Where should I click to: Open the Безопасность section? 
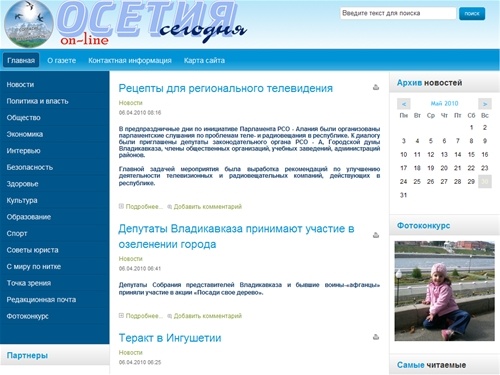click(x=30, y=167)
